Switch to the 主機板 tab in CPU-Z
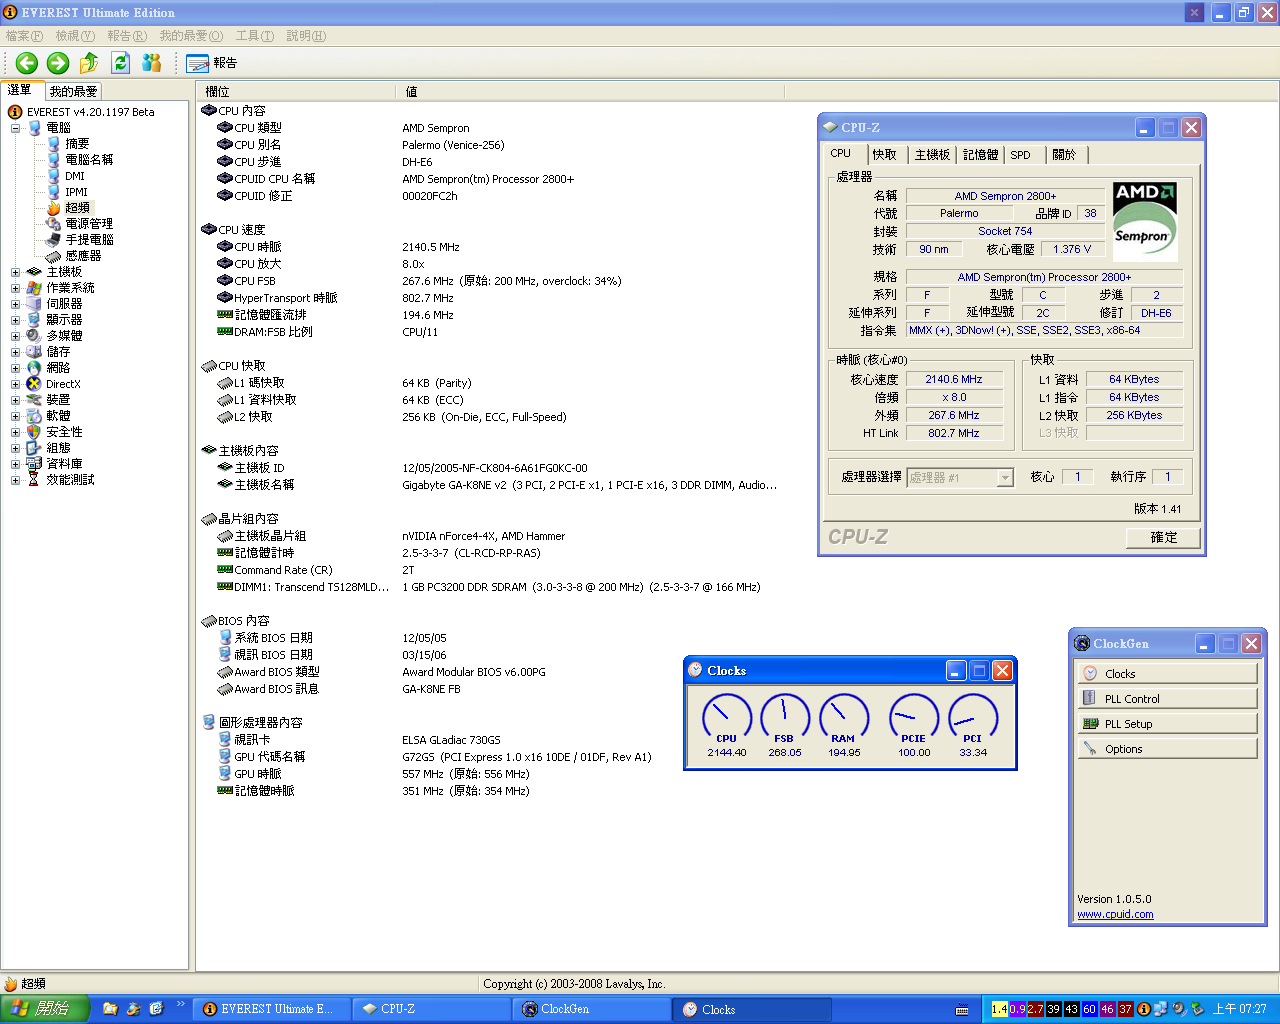The height and width of the screenshot is (1024, 1280). [x=932, y=155]
